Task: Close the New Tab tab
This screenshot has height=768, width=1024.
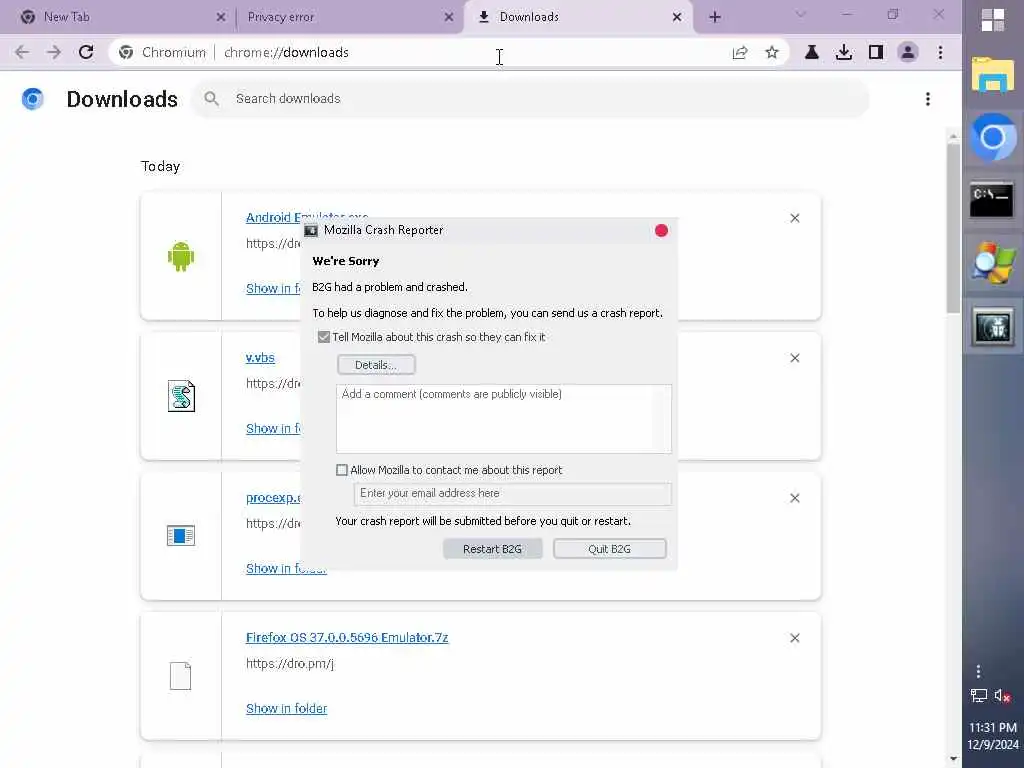Action: coord(221,17)
